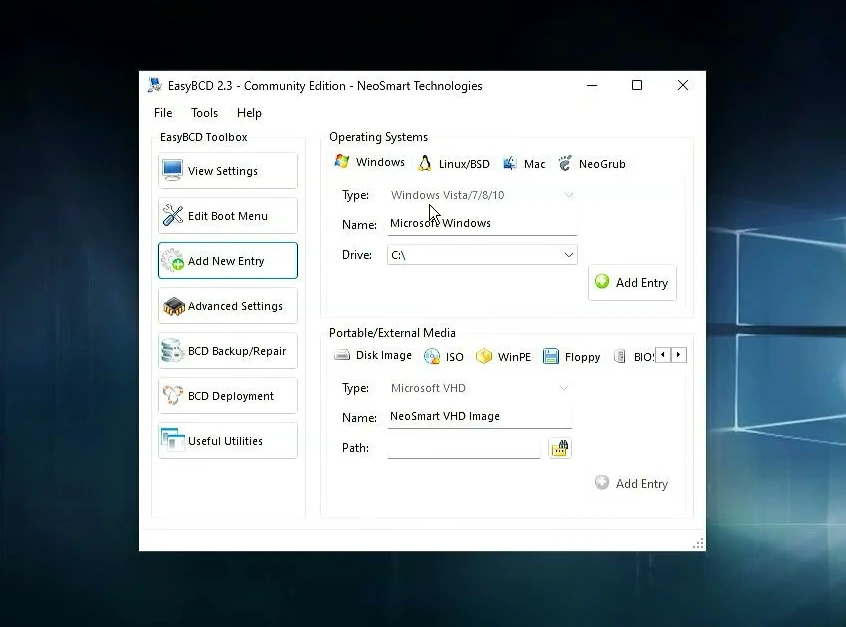Maximize the EasyBCD window
Screen dimensions: 846x627
(x=637, y=85)
